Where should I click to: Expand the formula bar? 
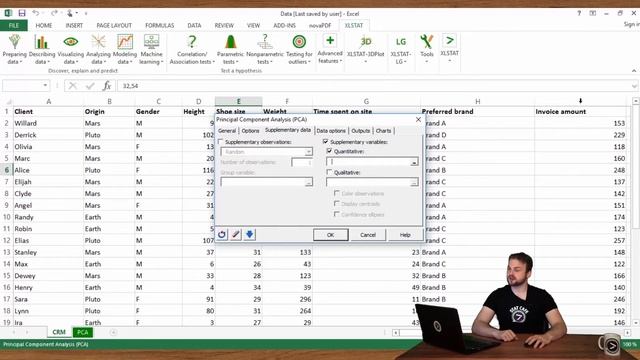634,86
